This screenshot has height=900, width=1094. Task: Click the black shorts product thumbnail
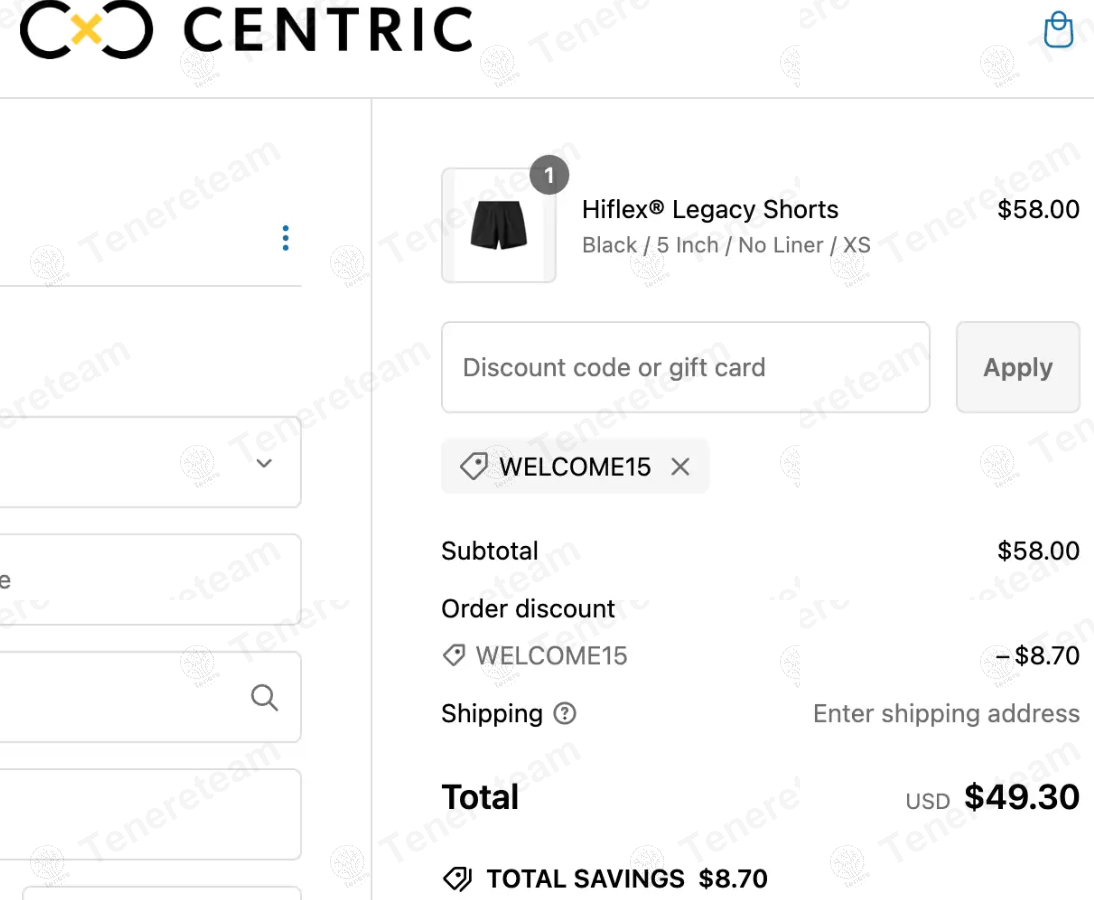pos(498,226)
